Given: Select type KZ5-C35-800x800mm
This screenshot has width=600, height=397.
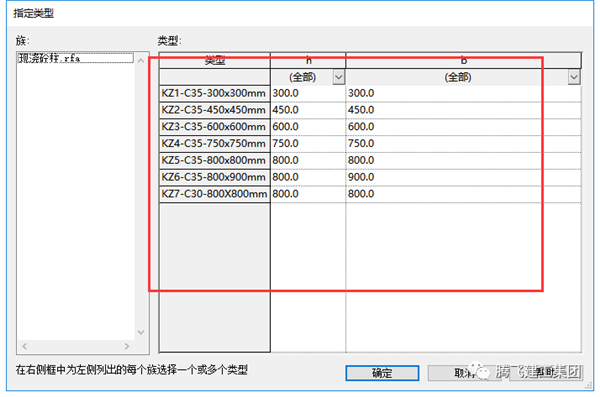Looking at the screenshot, I should pyautogui.click(x=214, y=160).
